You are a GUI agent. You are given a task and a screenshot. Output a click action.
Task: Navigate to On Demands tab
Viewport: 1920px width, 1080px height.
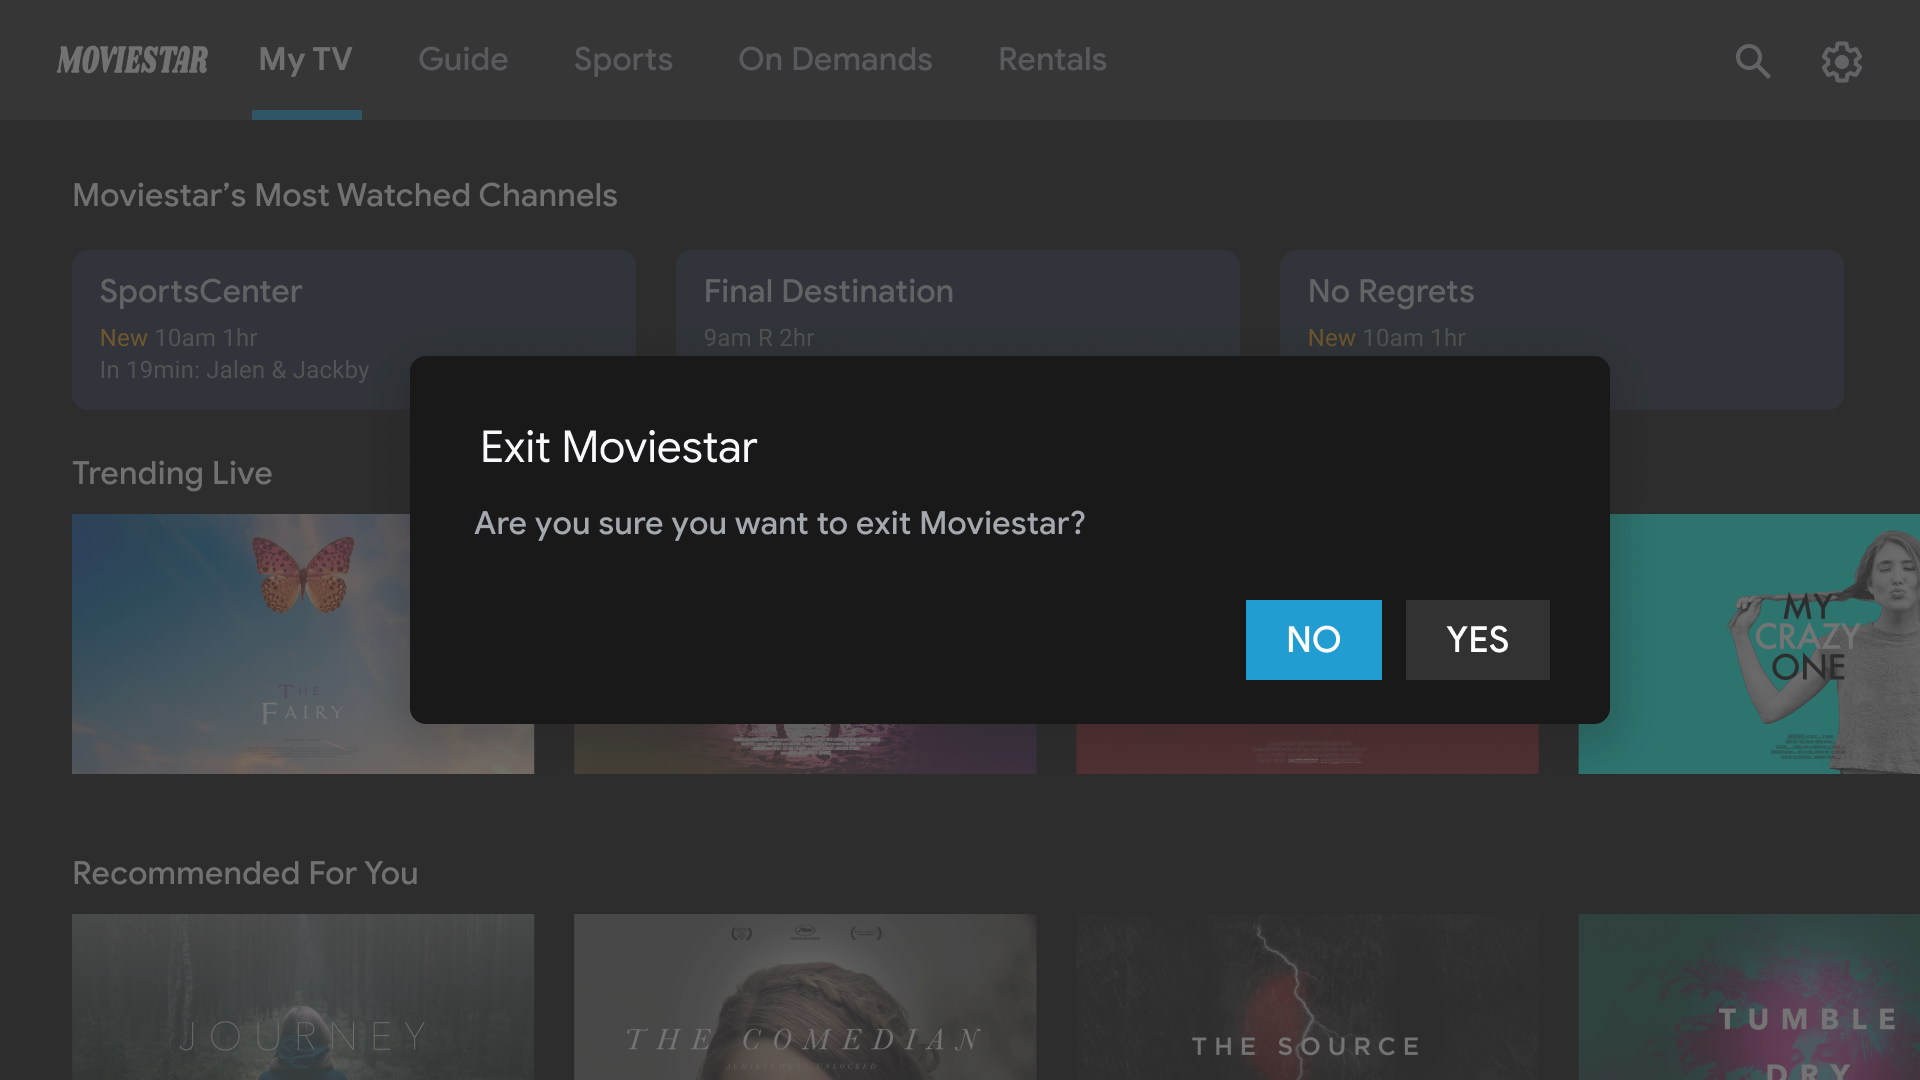click(x=835, y=59)
